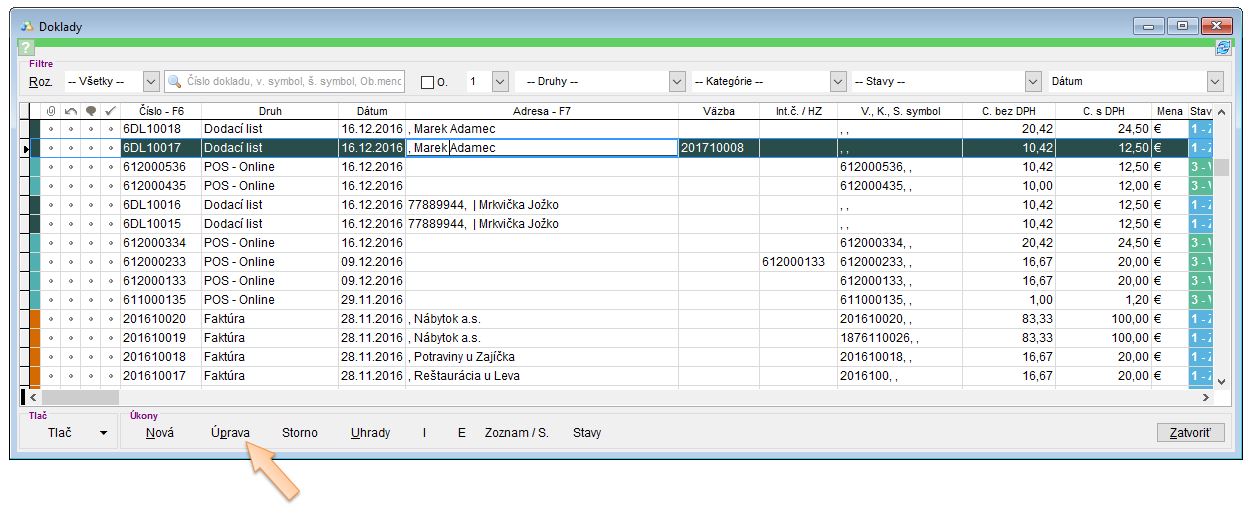The width and height of the screenshot is (1252, 519).
Task: Click the vertical scrollbar down arrow
Action: tap(1221, 381)
